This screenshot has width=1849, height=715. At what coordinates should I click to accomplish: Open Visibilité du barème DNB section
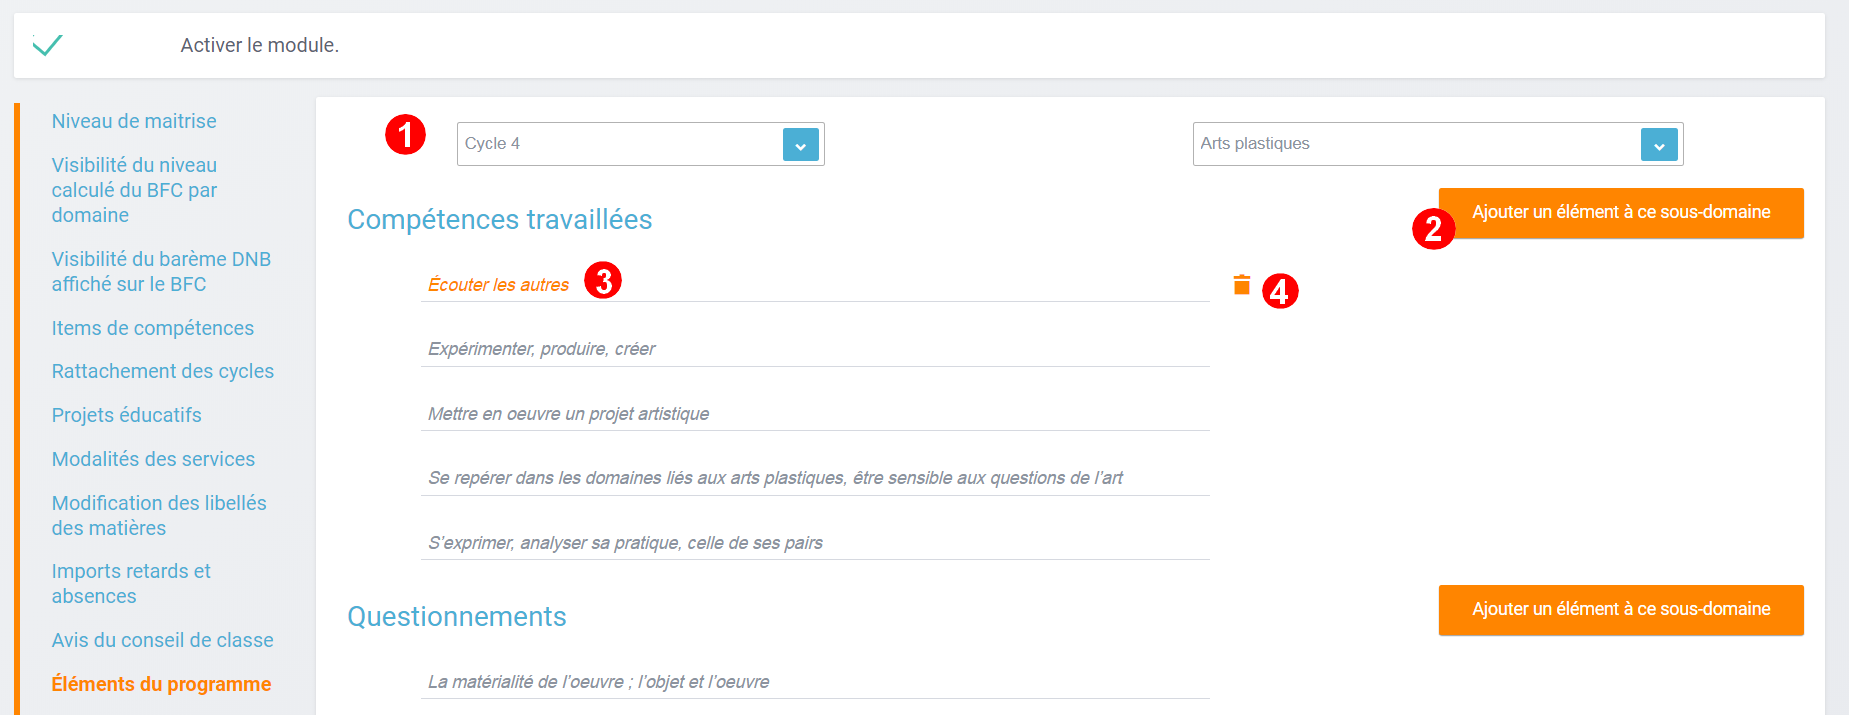(161, 271)
